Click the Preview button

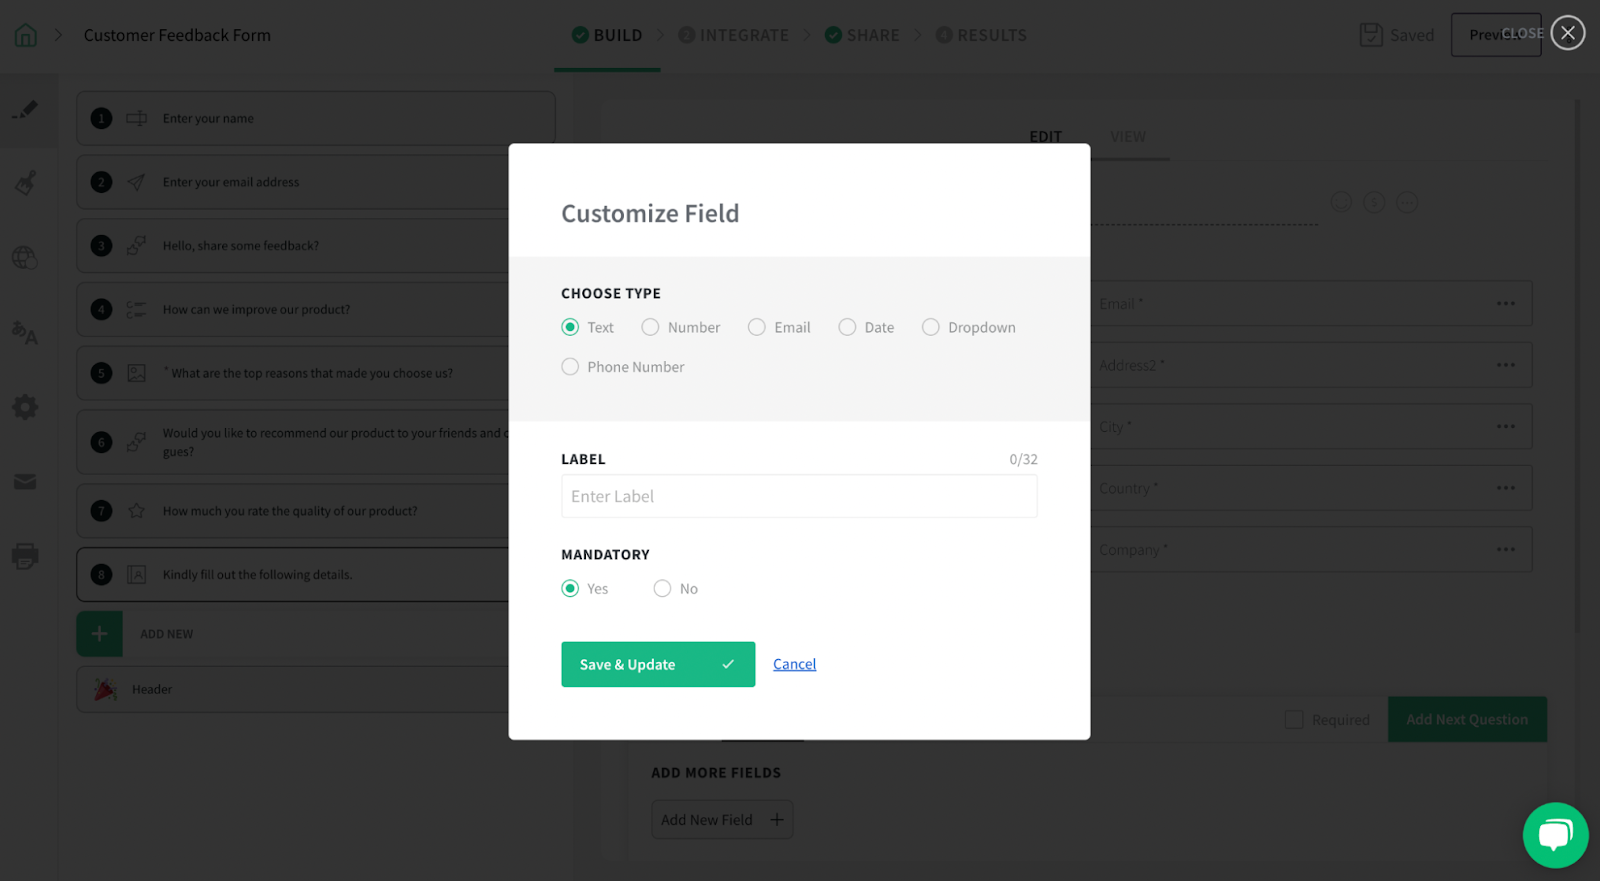click(1496, 35)
